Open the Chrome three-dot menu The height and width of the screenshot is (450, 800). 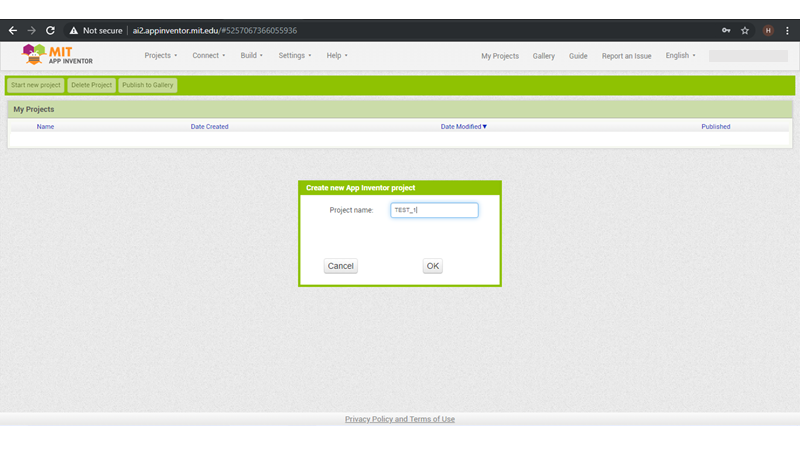[788, 31]
